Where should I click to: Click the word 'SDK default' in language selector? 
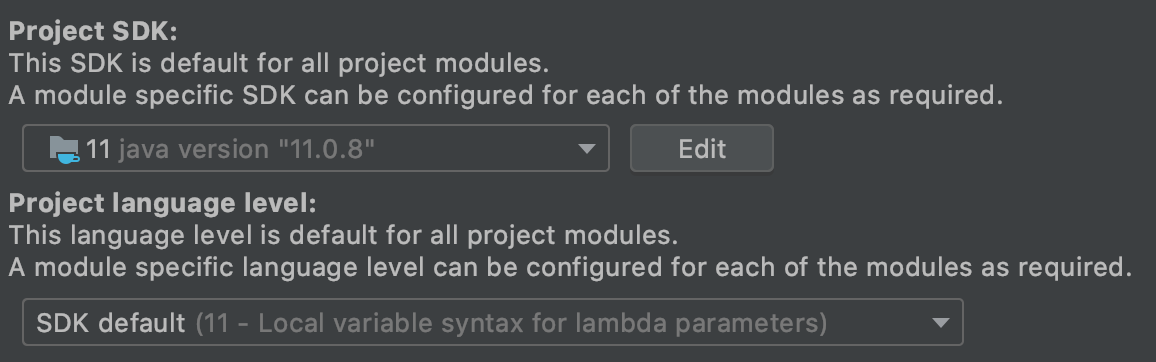(x=111, y=323)
